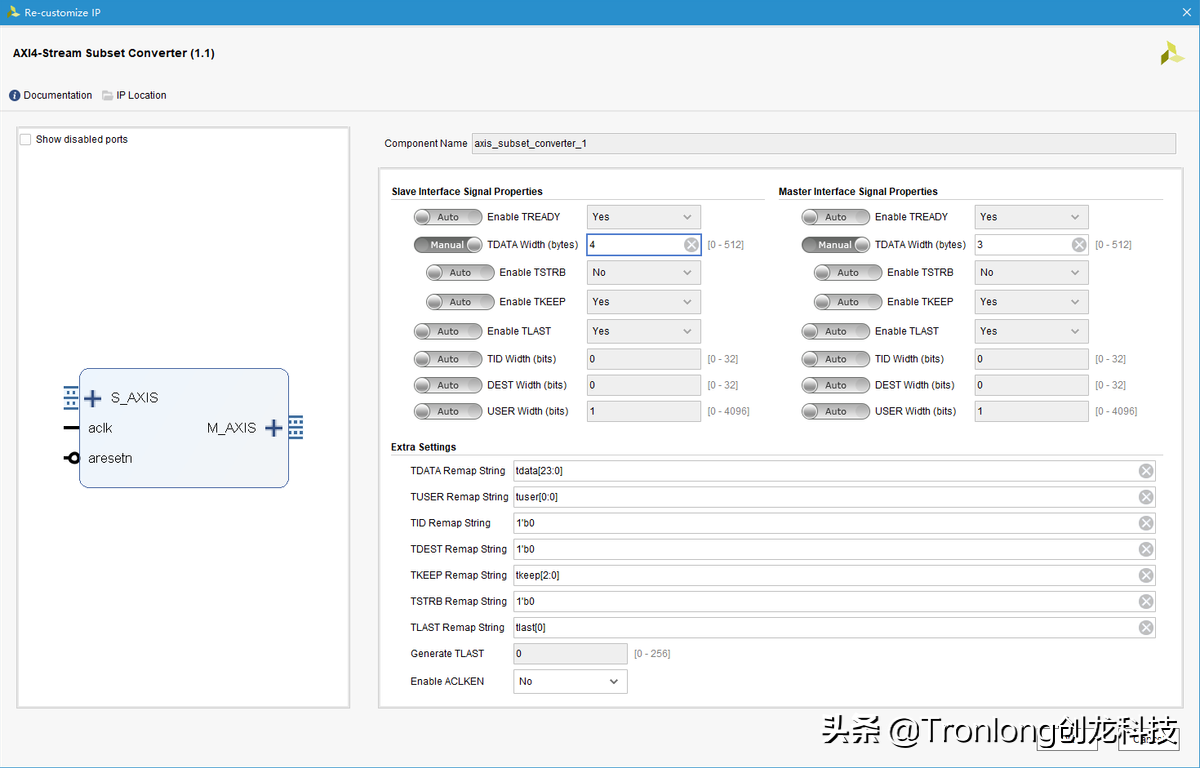Viewport: 1200px width, 768px height.
Task: Clear the TUSER Remap String field
Action: point(1146,497)
